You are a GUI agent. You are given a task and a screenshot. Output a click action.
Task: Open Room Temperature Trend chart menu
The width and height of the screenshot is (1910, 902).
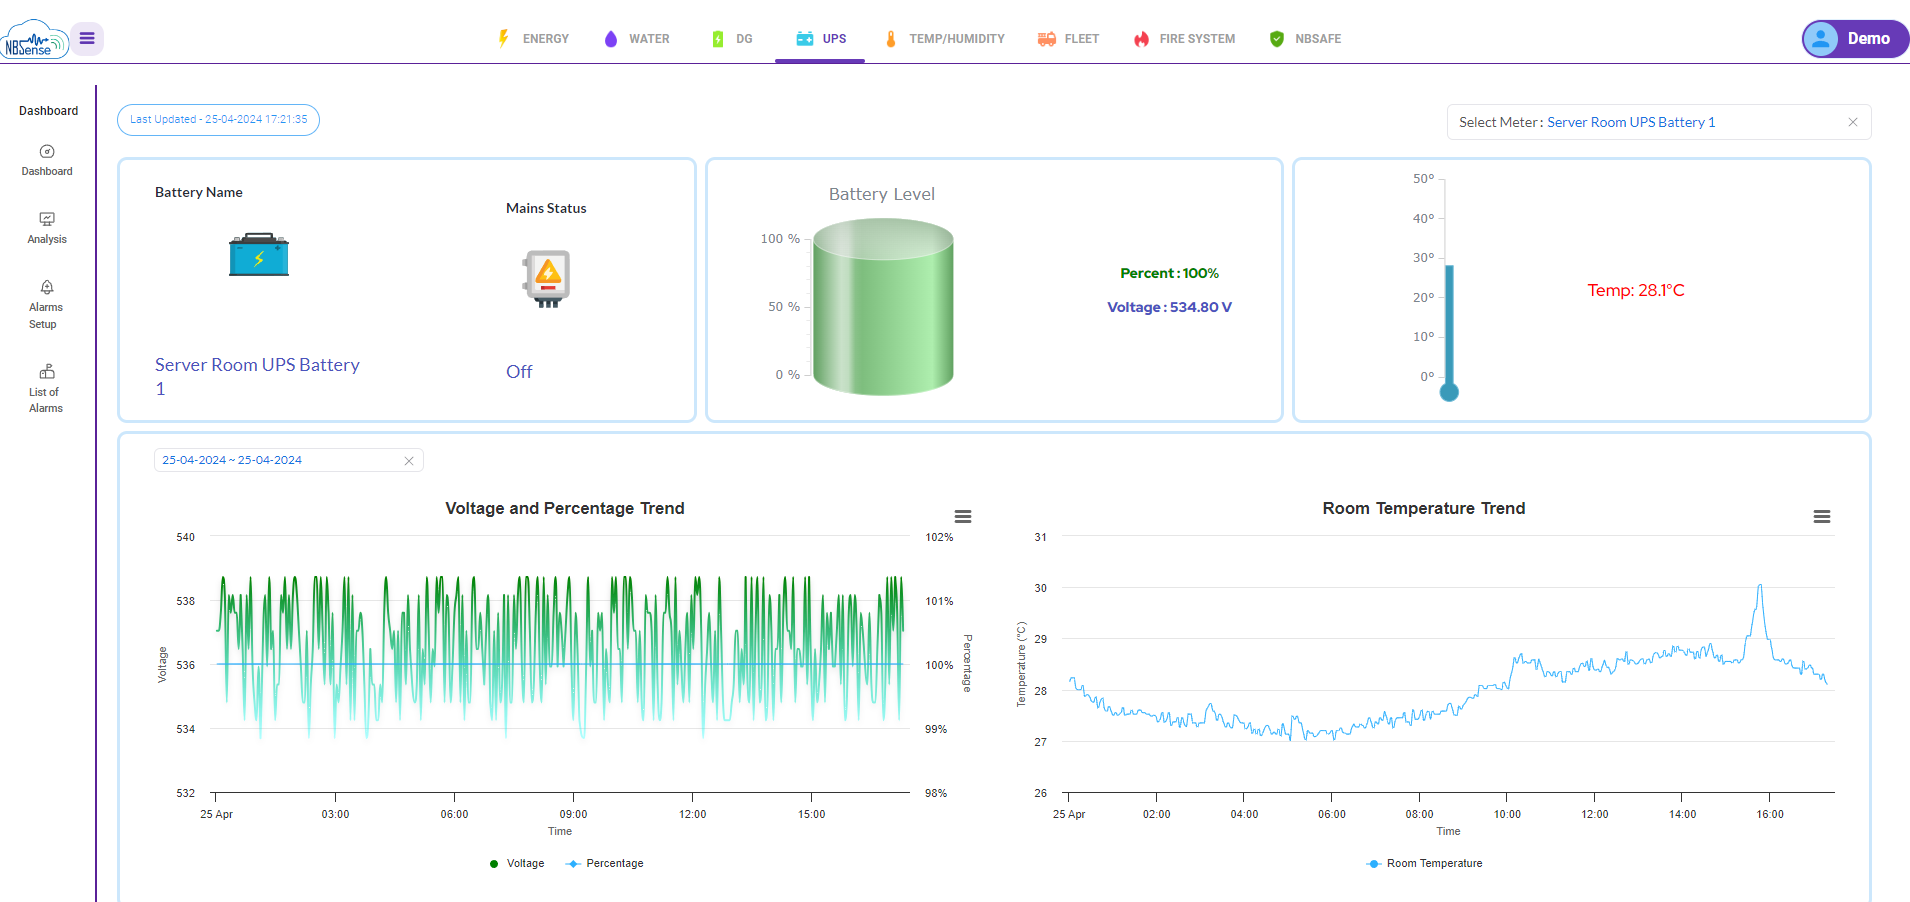[1822, 517]
